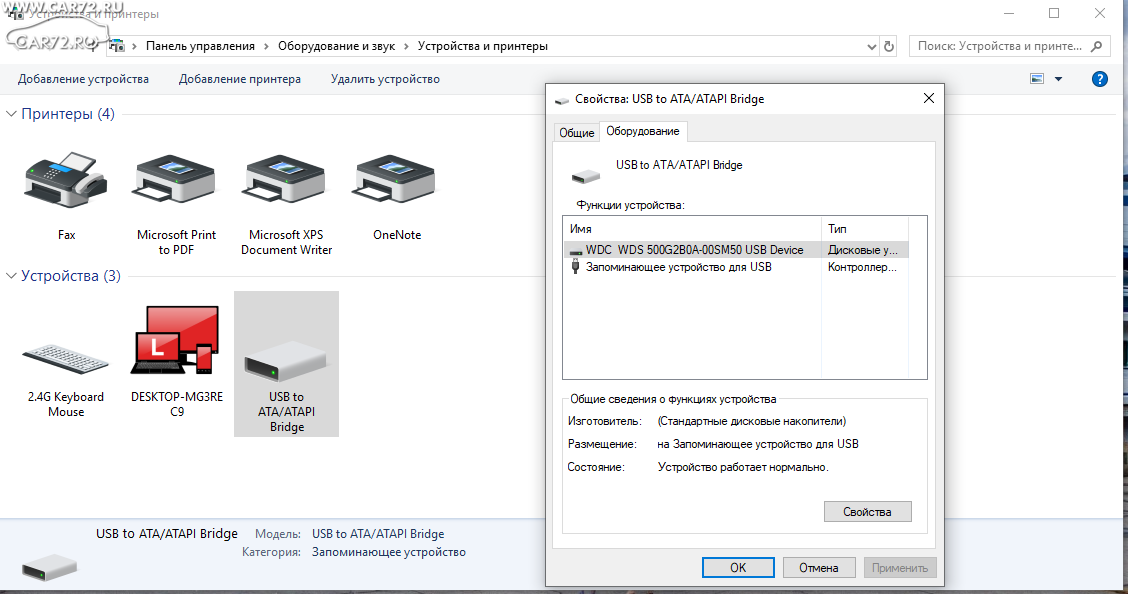The width and height of the screenshot is (1128, 594).
Task: Click Панель управления in the breadcrumb
Action: [x=200, y=46]
